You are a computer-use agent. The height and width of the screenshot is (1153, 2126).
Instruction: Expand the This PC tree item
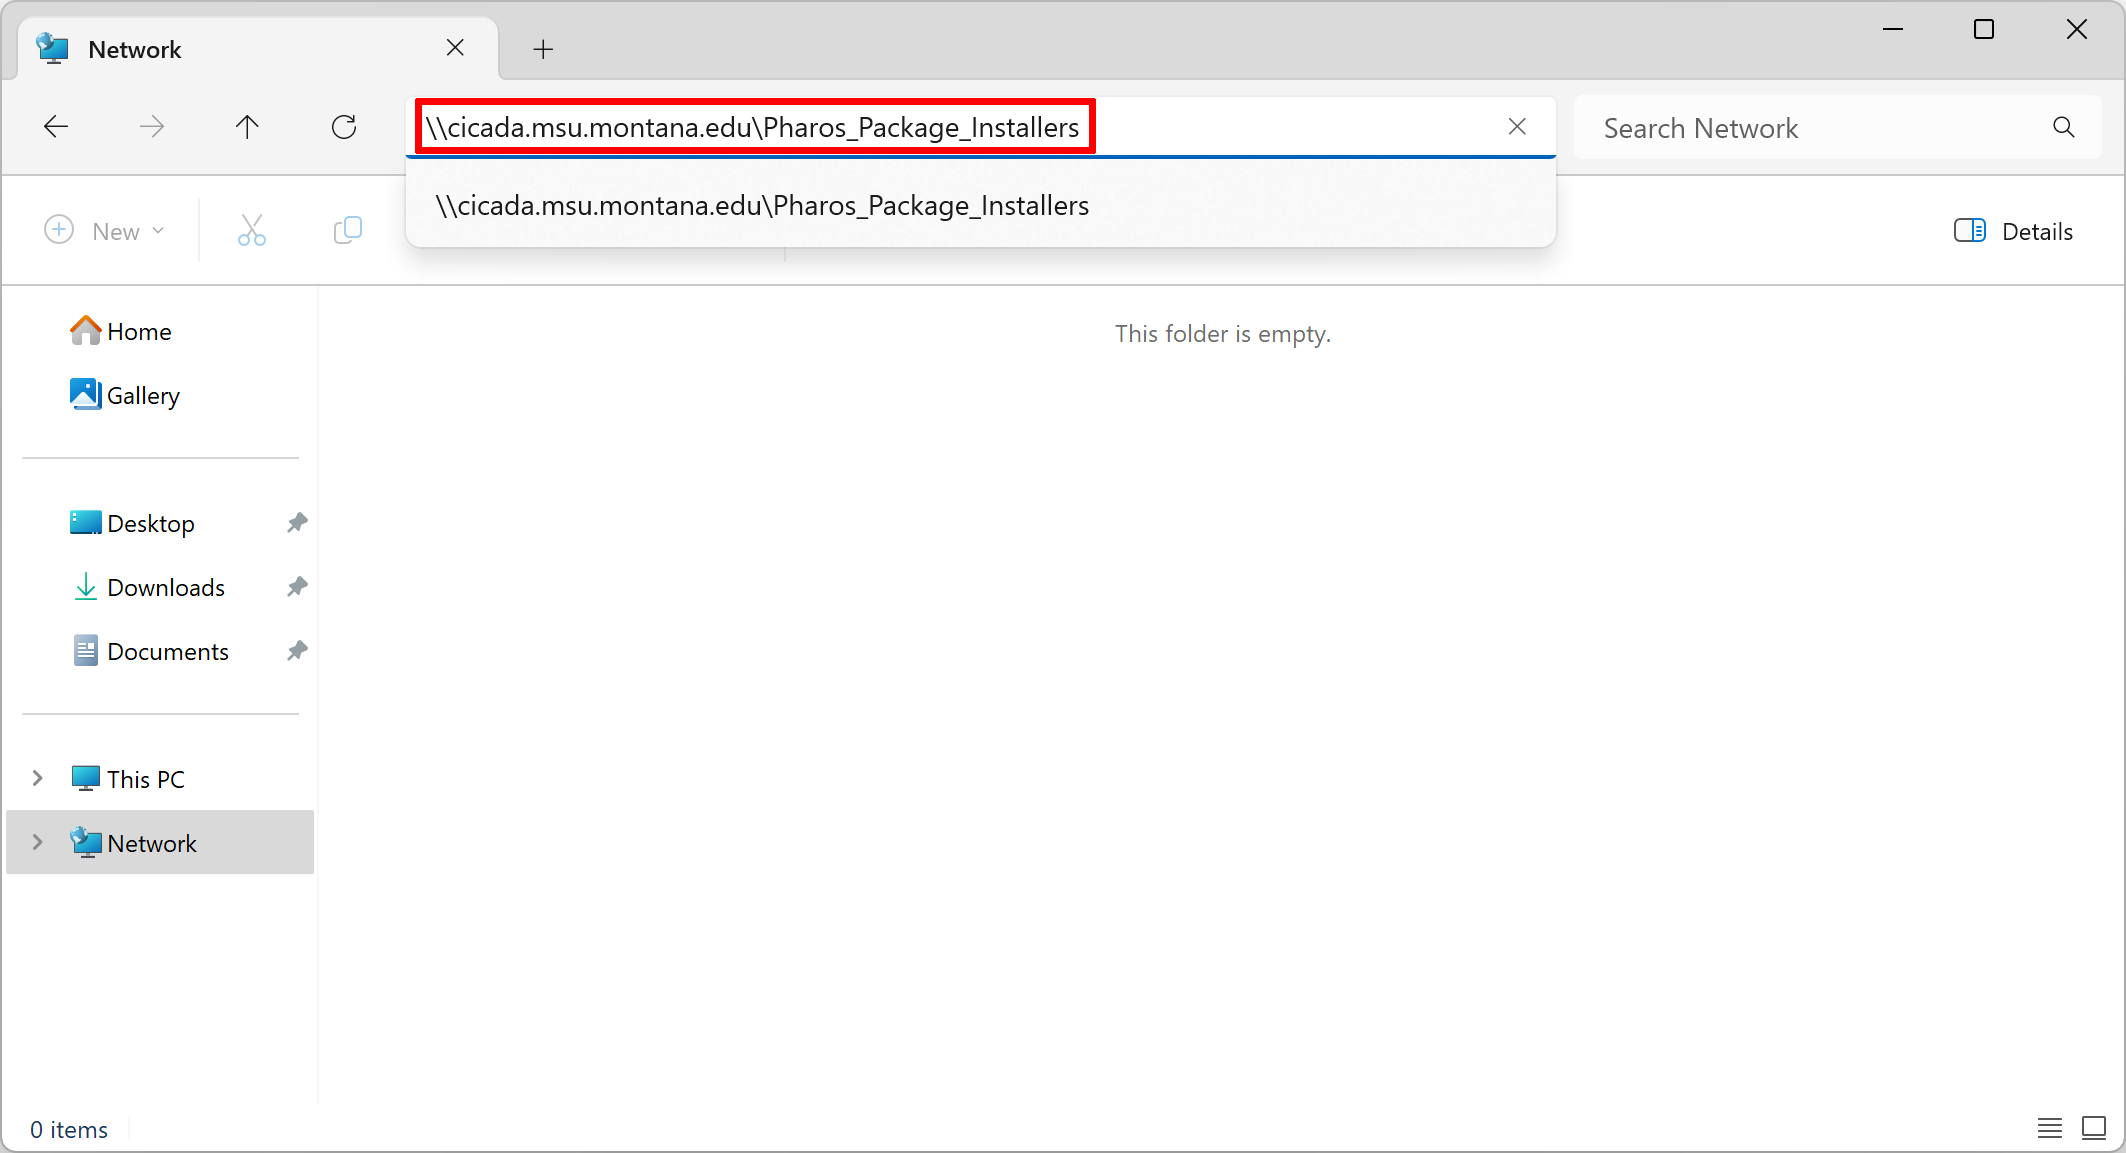tap(37, 778)
